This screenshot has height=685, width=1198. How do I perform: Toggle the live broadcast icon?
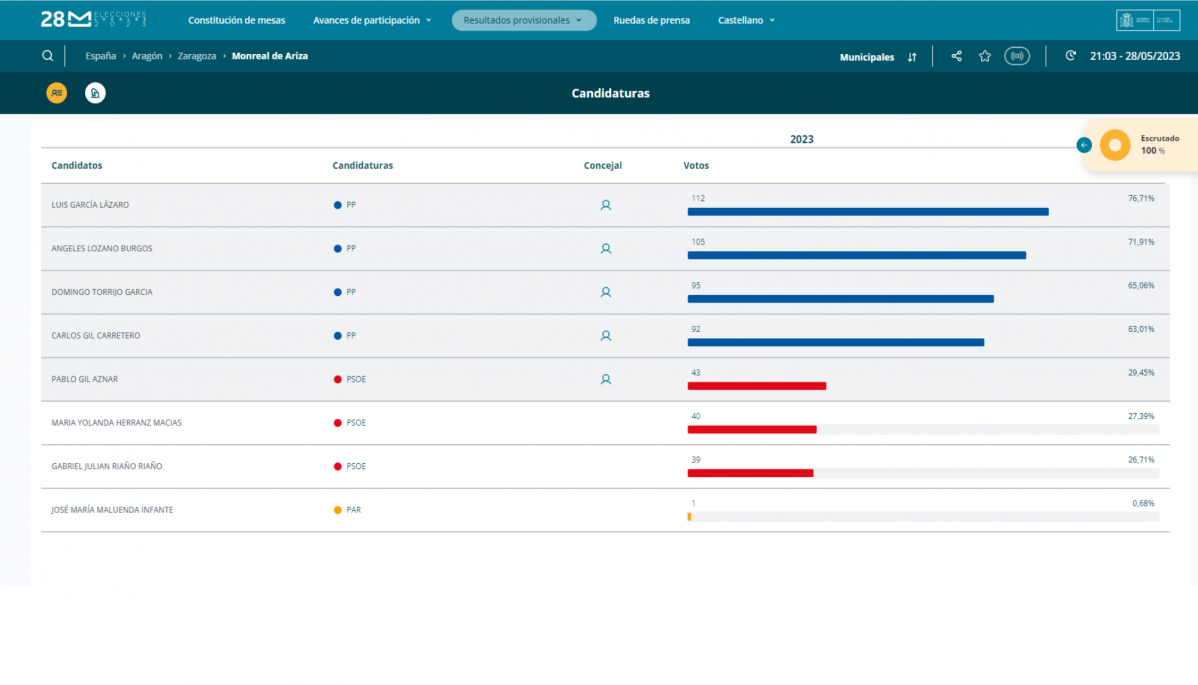click(1017, 56)
